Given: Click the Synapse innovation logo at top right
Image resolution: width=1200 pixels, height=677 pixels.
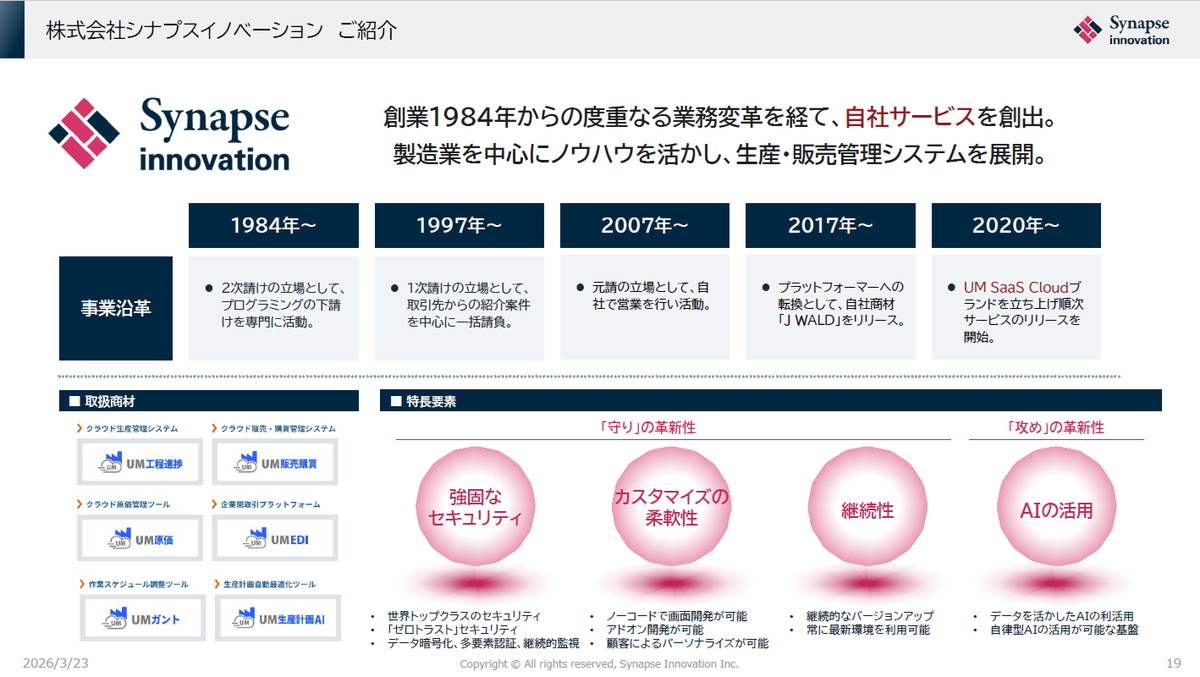Looking at the screenshot, I should (x=1121, y=29).
